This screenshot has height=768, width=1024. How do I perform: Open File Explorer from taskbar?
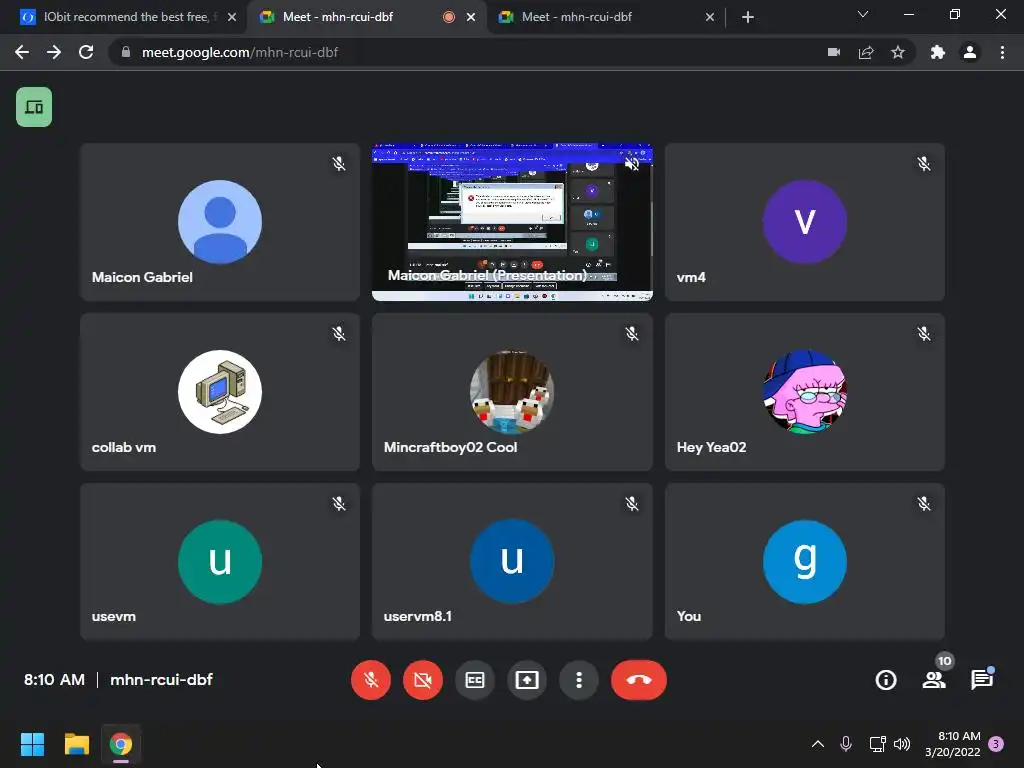(76, 744)
